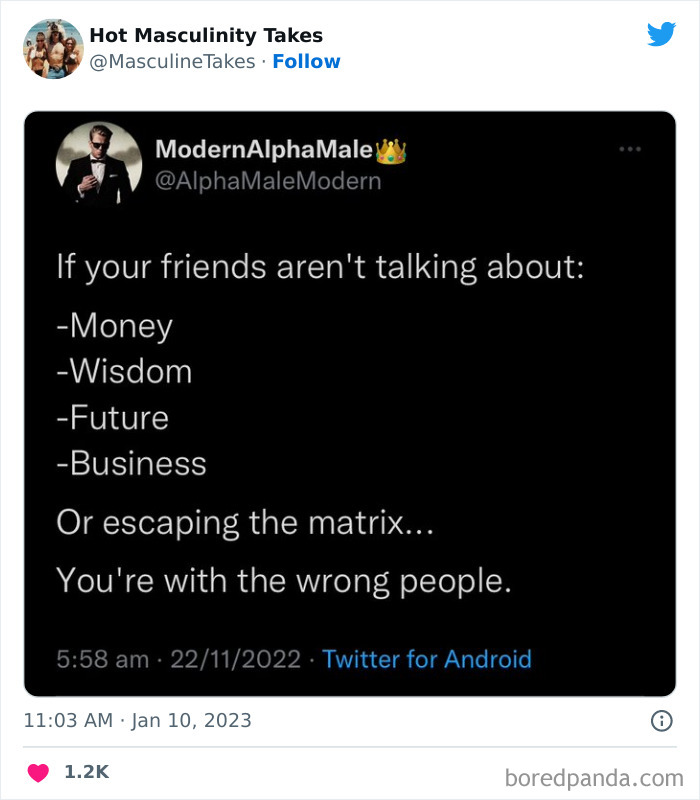Click the Twitter bird logo
The image size is (700, 800).
pos(661,35)
